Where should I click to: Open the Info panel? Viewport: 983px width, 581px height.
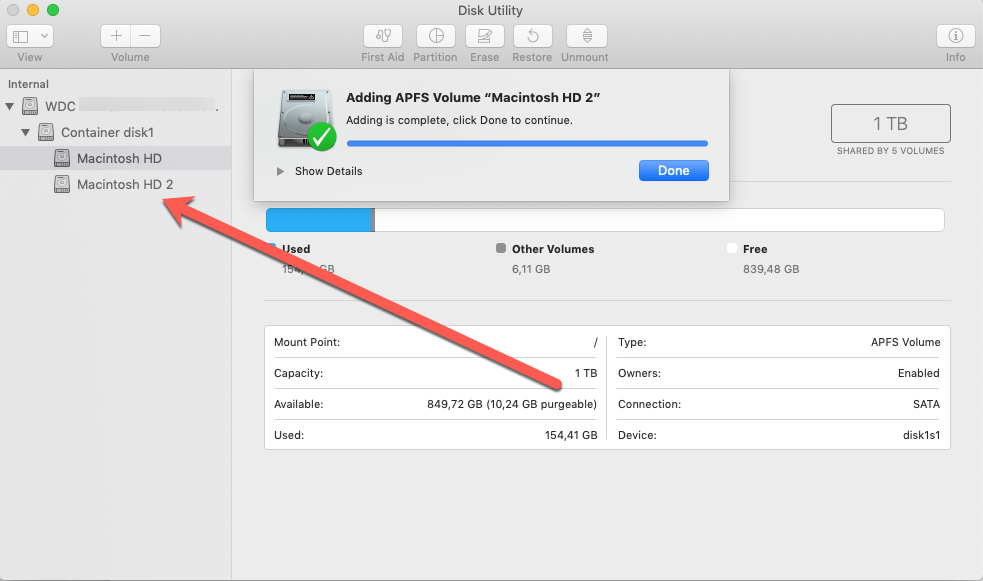tap(955, 37)
